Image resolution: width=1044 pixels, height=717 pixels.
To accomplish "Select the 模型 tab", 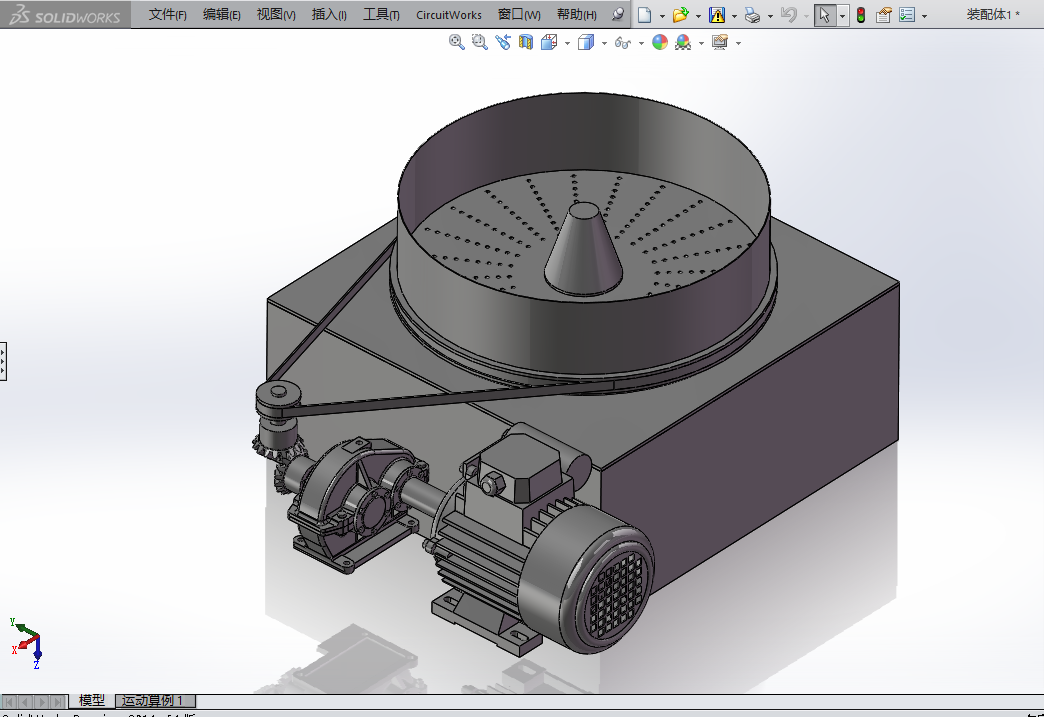I will tap(92, 701).
